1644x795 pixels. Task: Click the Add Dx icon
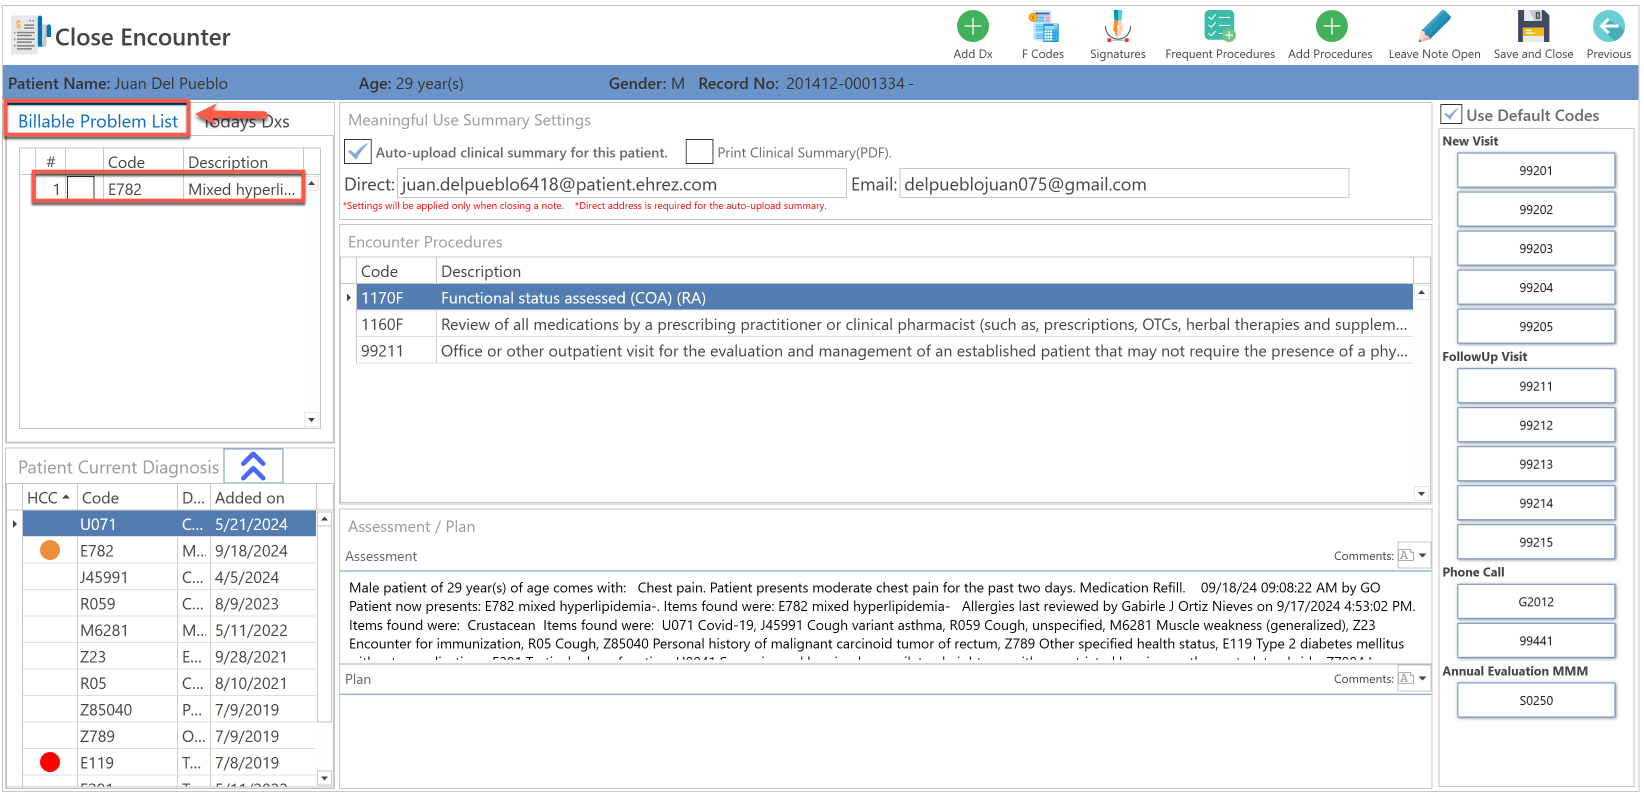(x=972, y=26)
